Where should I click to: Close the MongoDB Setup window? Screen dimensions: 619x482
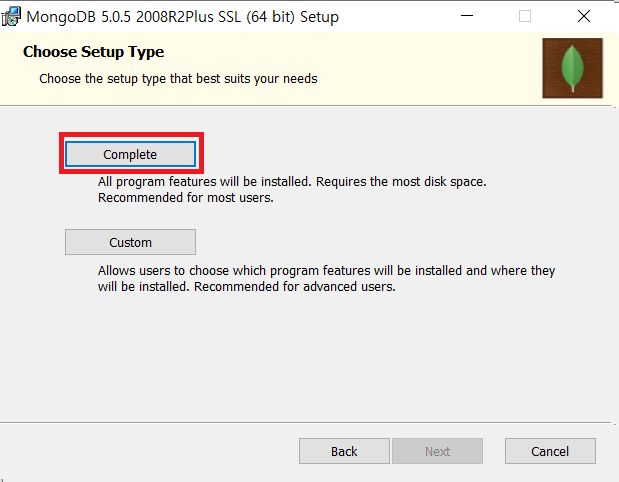tap(584, 16)
